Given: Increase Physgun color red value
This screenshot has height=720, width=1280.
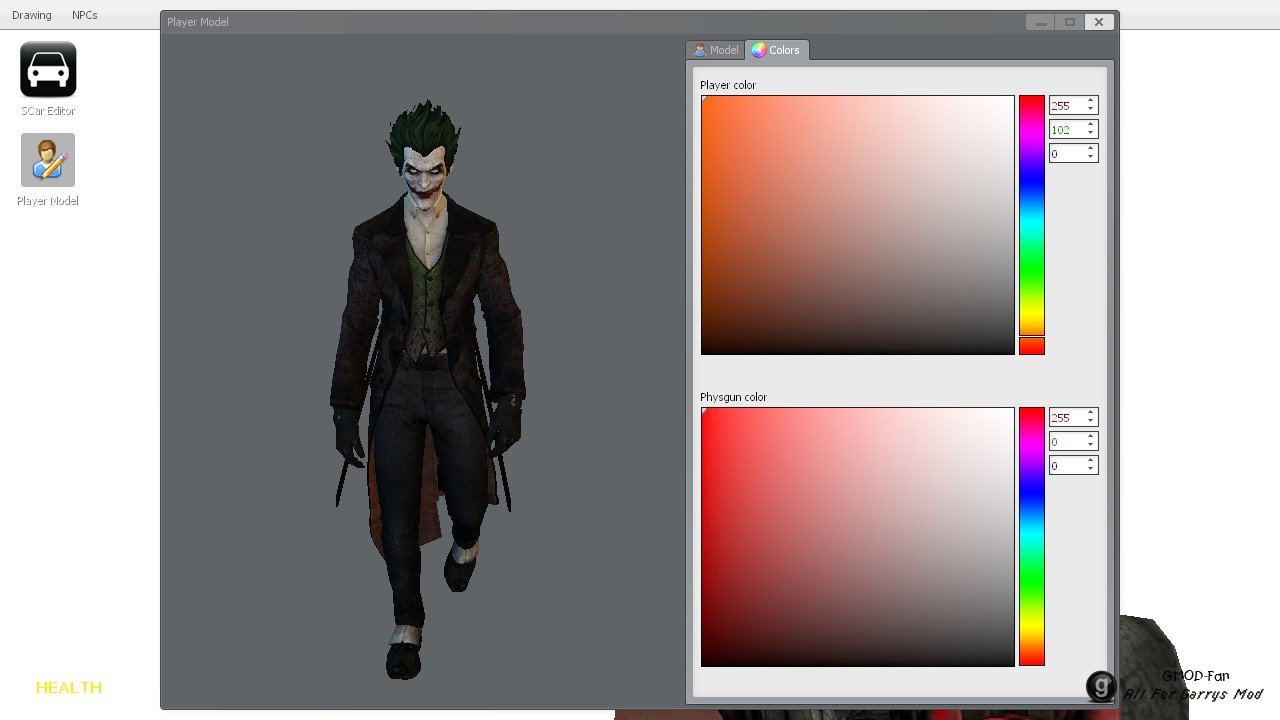Looking at the screenshot, I should 1091,413.
